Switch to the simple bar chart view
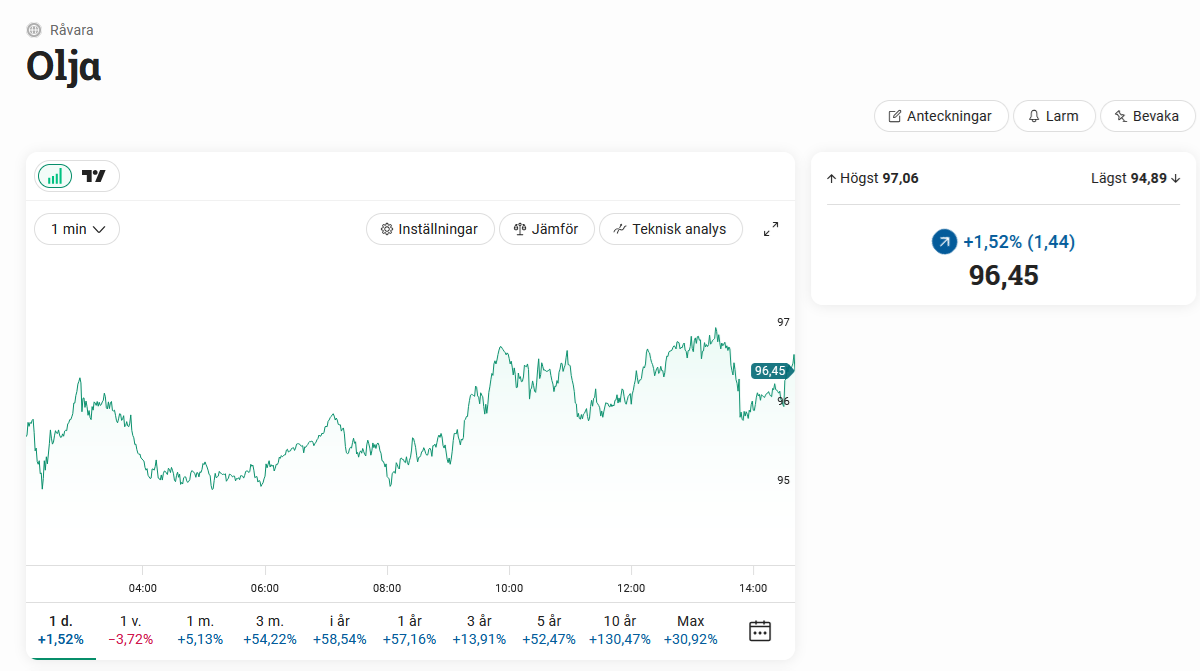1200x671 pixels. [x=55, y=176]
